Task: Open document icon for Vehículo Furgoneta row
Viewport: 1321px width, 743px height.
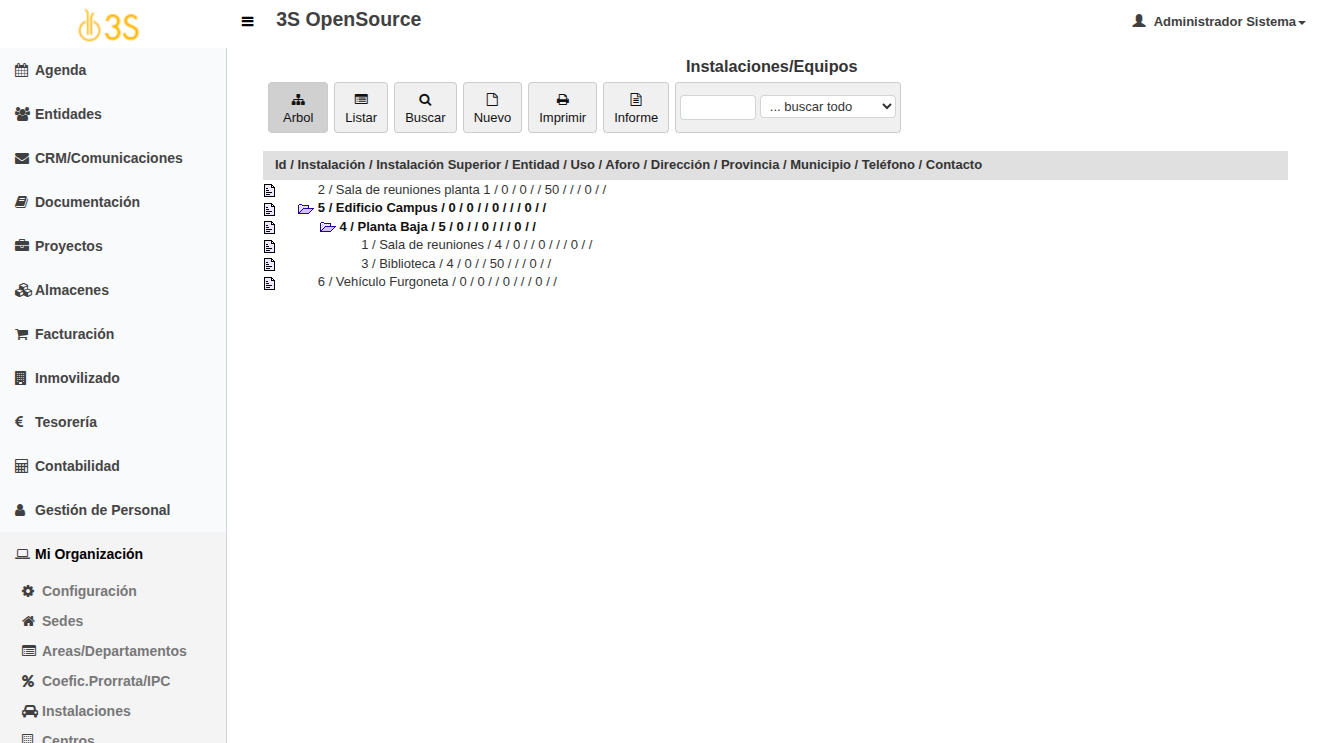Action: [x=269, y=283]
